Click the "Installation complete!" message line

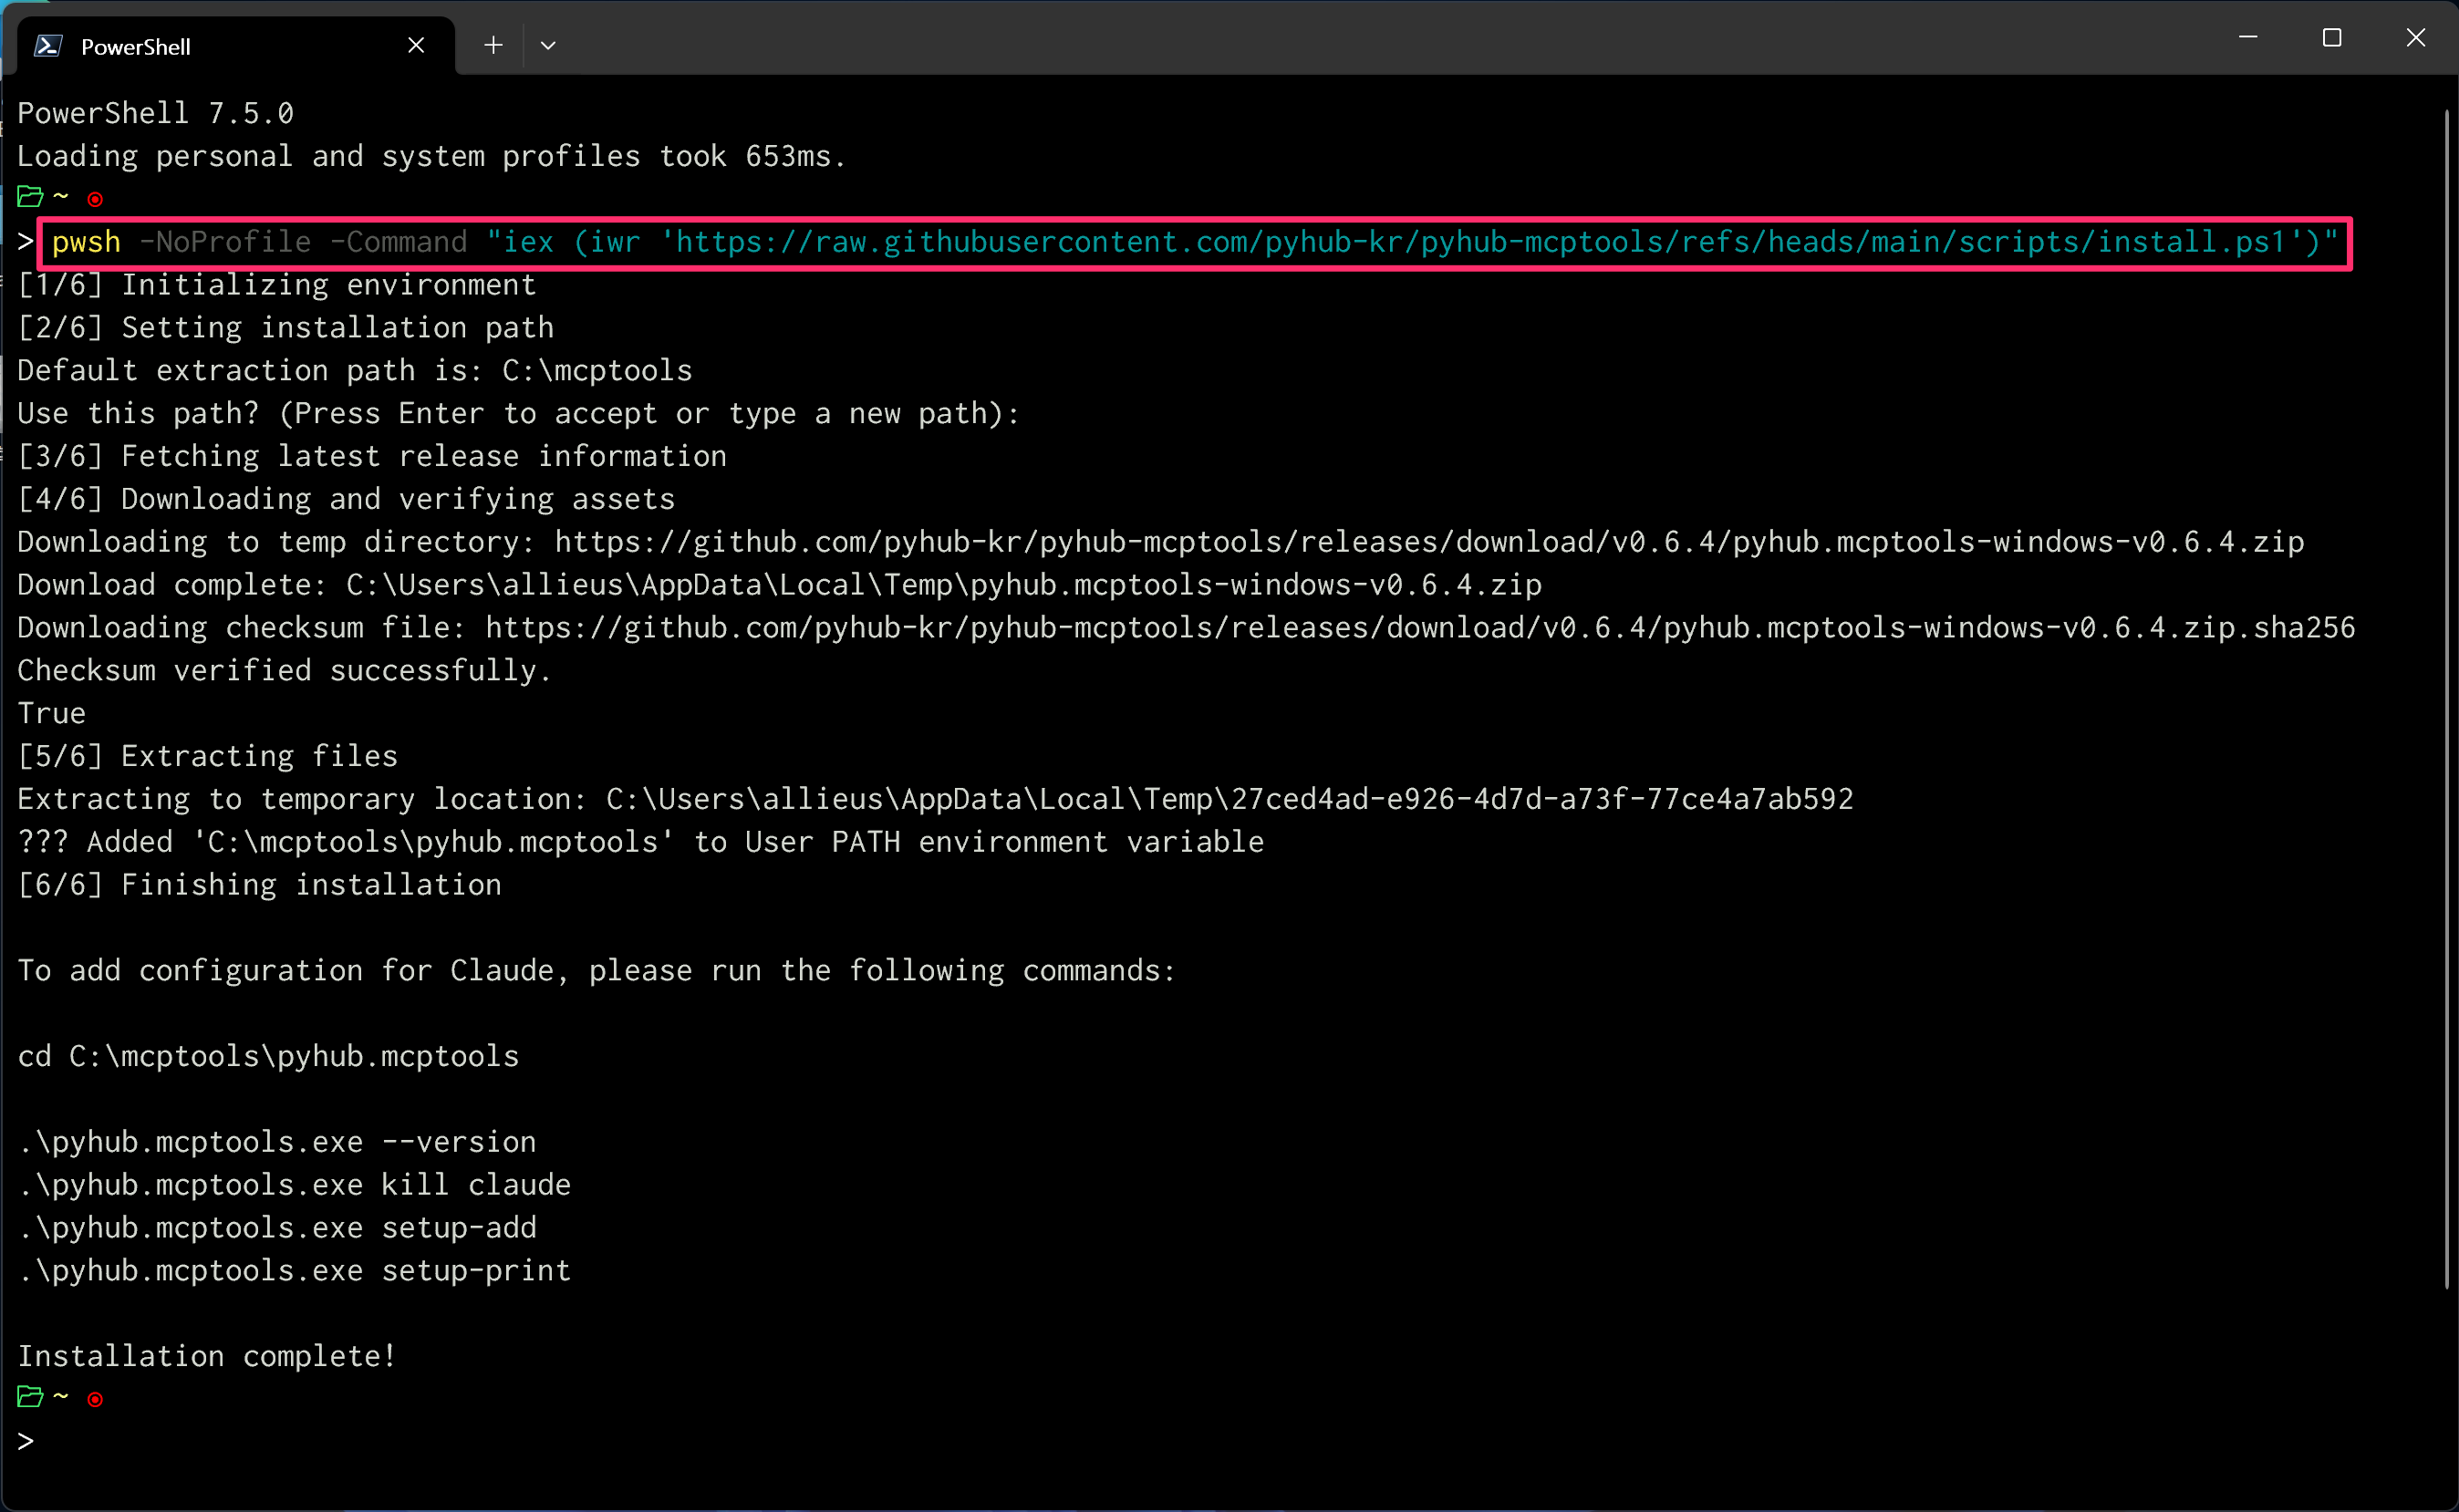click(207, 1356)
